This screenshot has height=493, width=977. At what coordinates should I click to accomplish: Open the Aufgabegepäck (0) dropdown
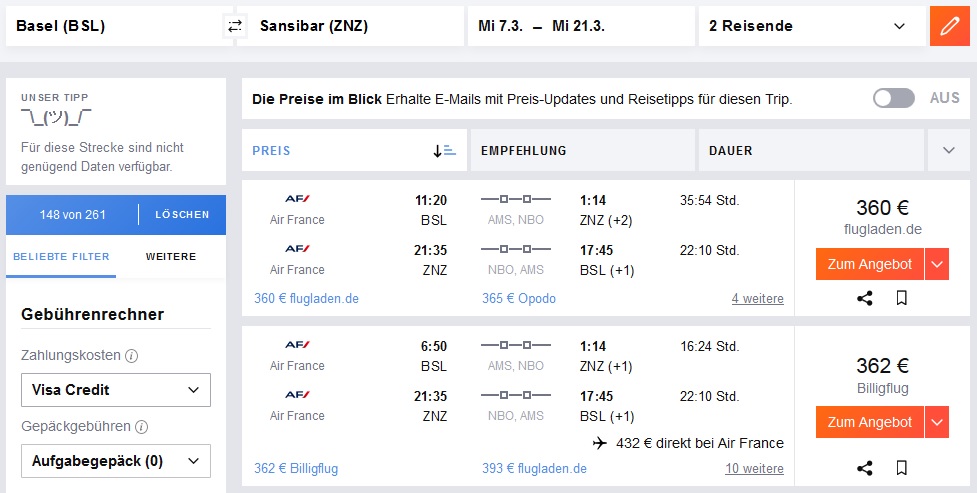116,461
